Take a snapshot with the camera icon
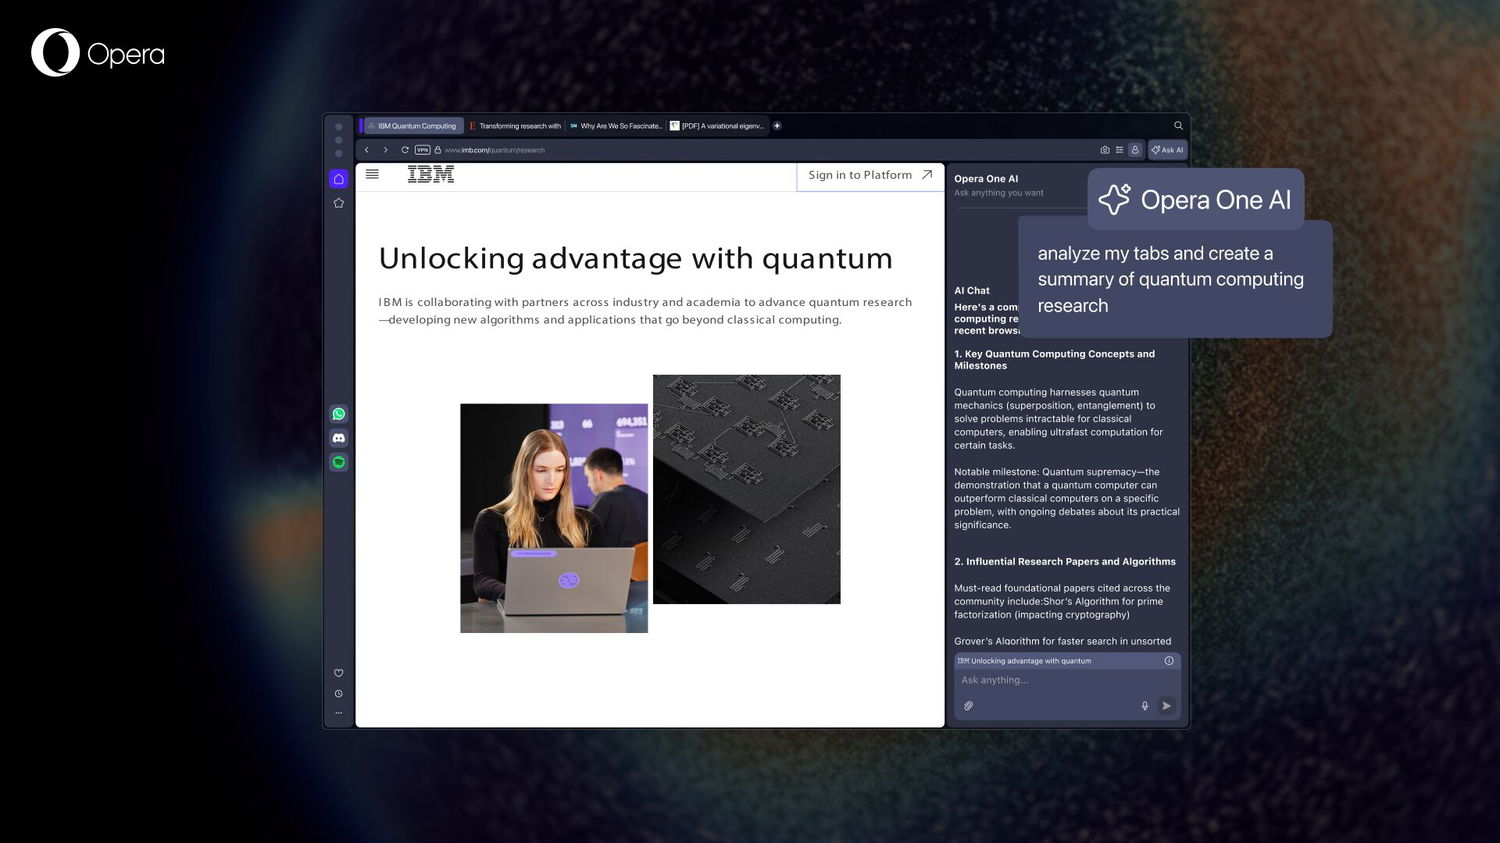The width and height of the screenshot is (1500, 843). tap(1105, 150)
